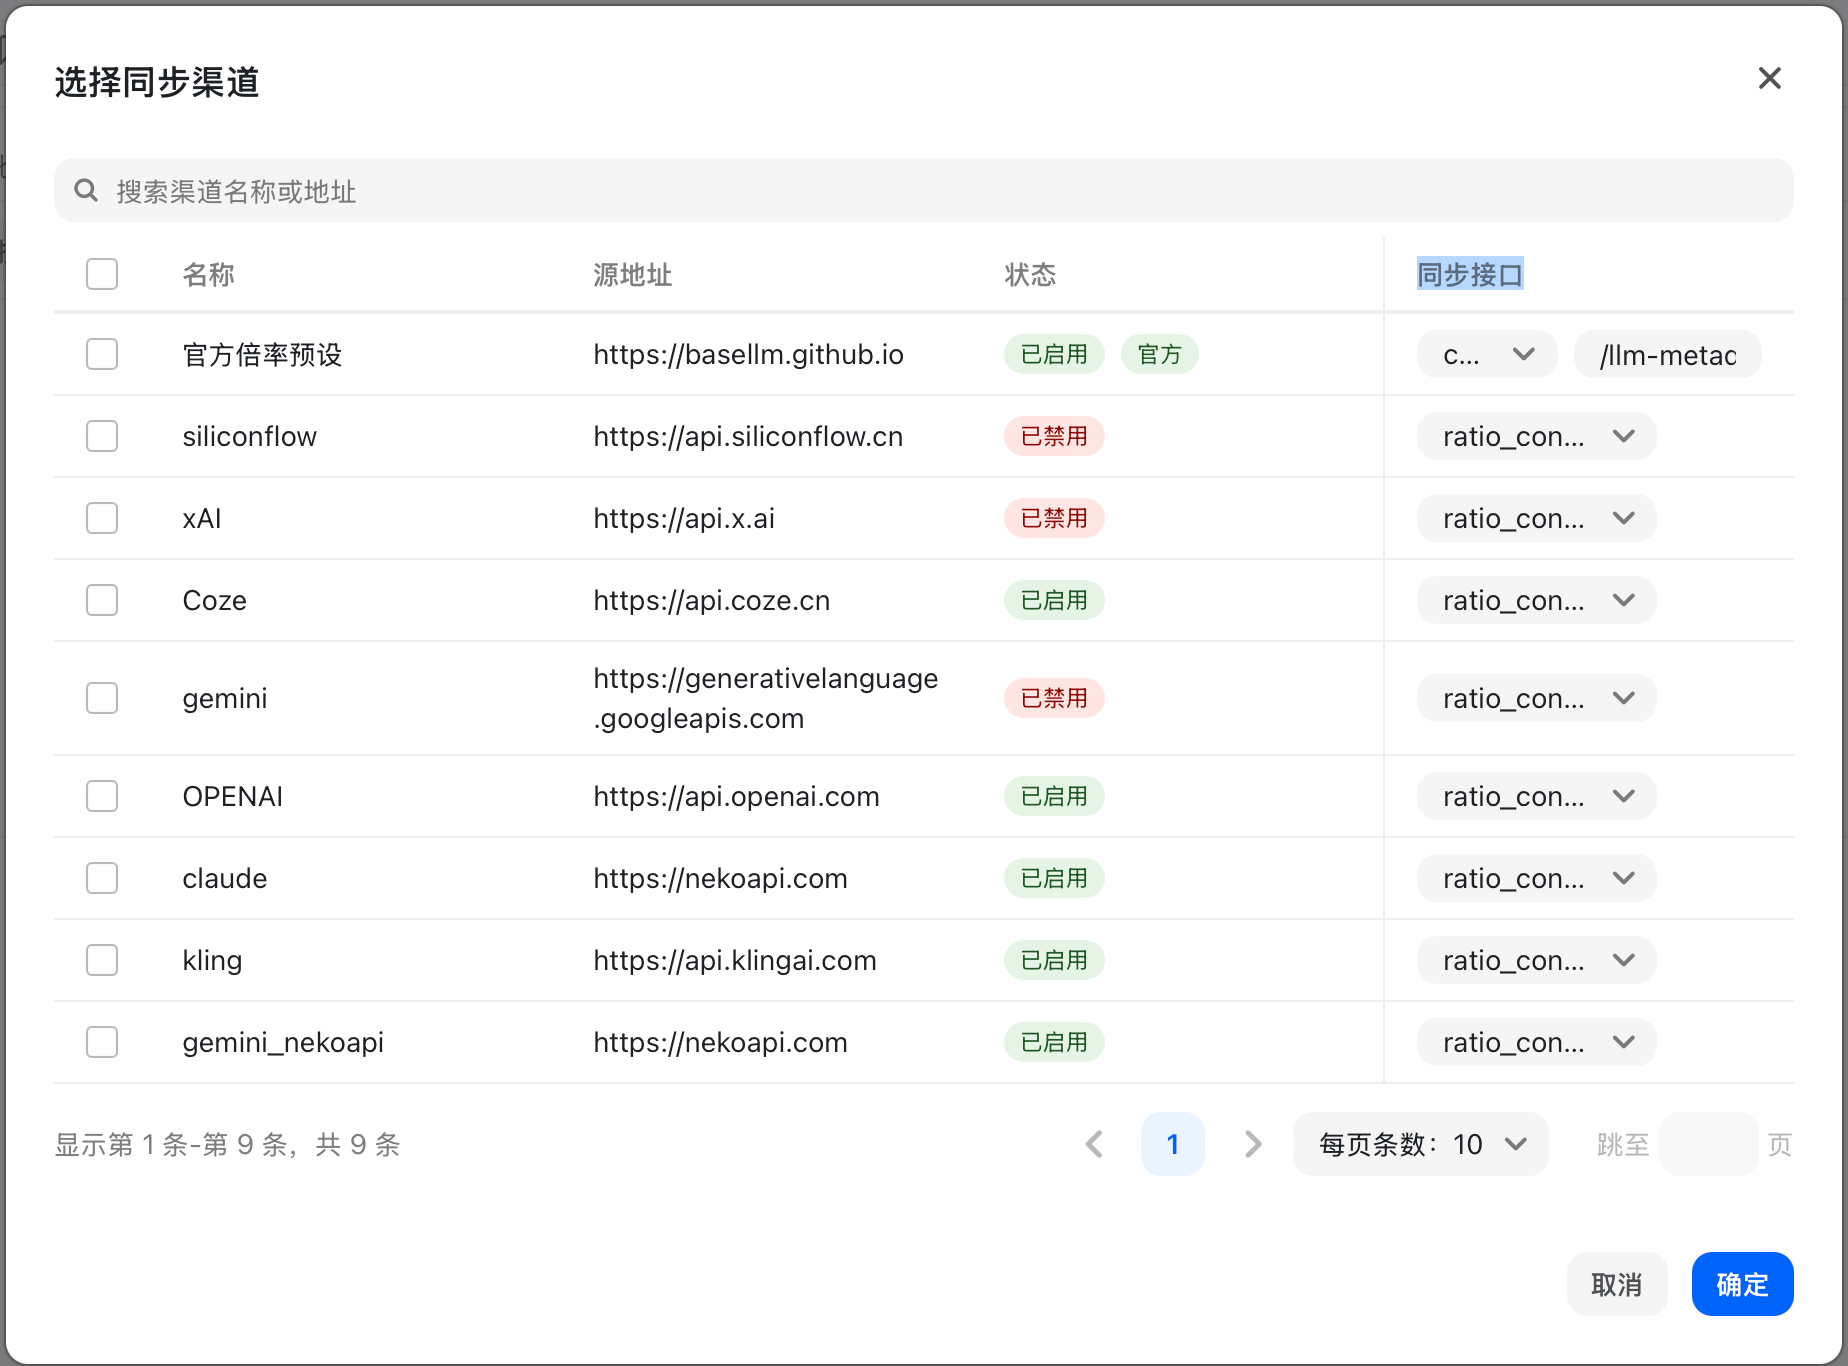The height and width of the screenshot is (1366, 1848).
Task: Click the search magnifier icon
Action: tap(86, 190)
